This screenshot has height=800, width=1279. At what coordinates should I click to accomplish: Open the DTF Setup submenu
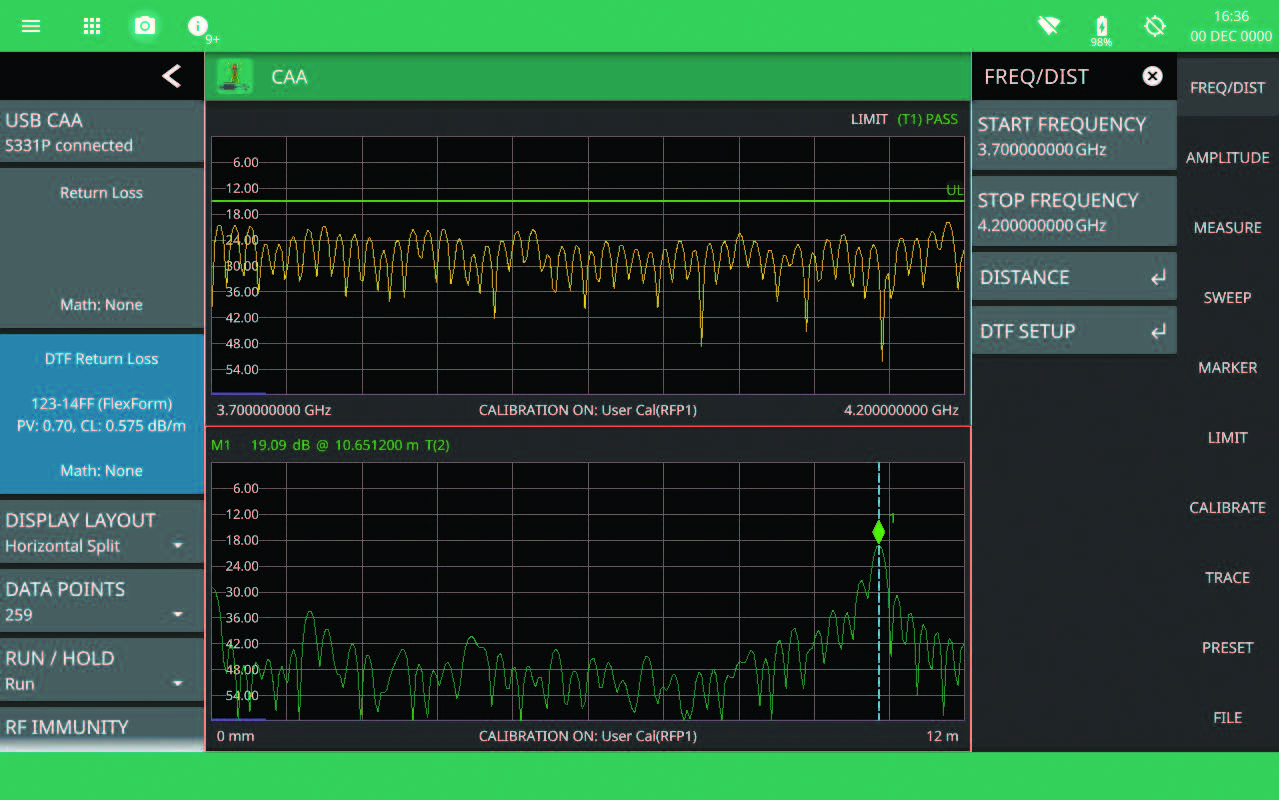[x=1073, y=331]
